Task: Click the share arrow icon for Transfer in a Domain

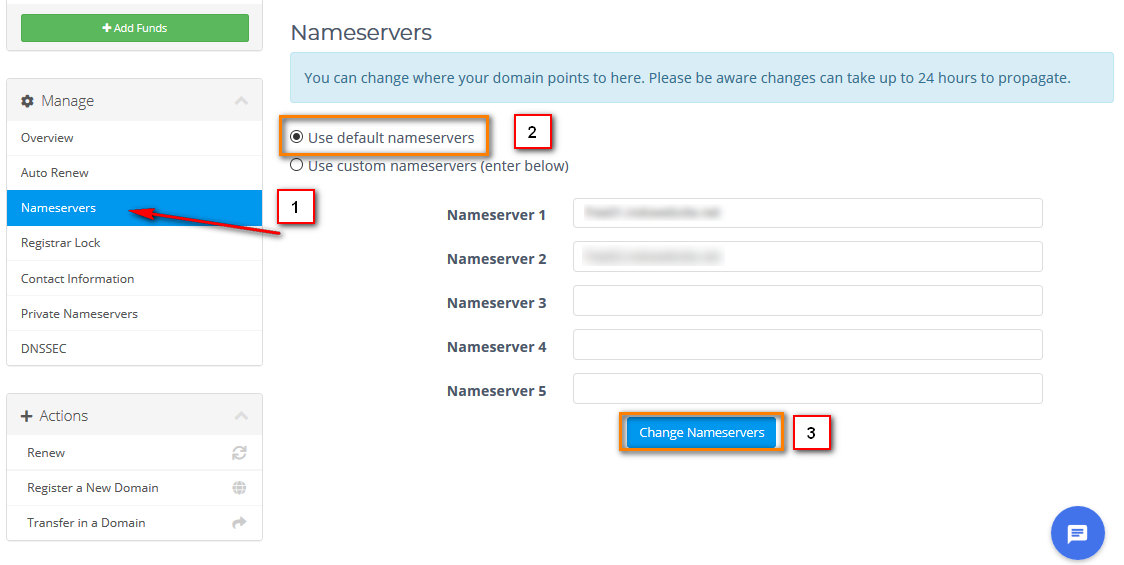Action: tap(239, 523)
